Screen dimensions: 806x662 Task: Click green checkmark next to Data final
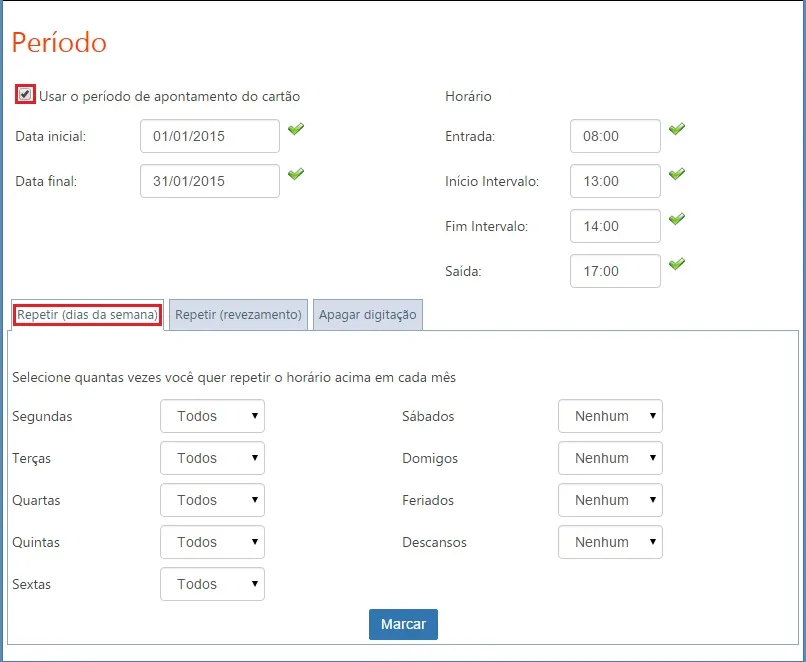295,174
